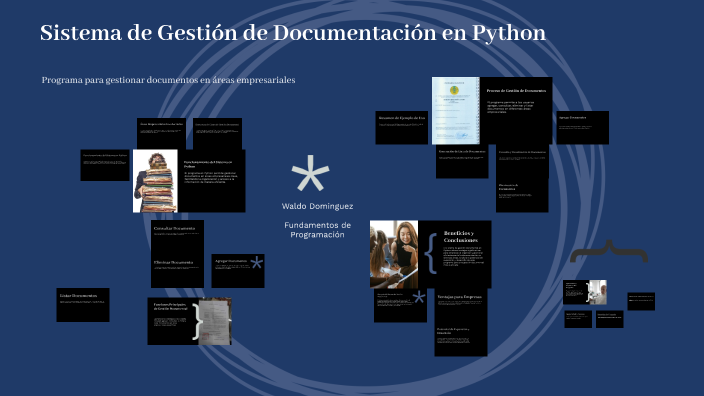Click the 'Waldo Dominguez' author text

317,206
